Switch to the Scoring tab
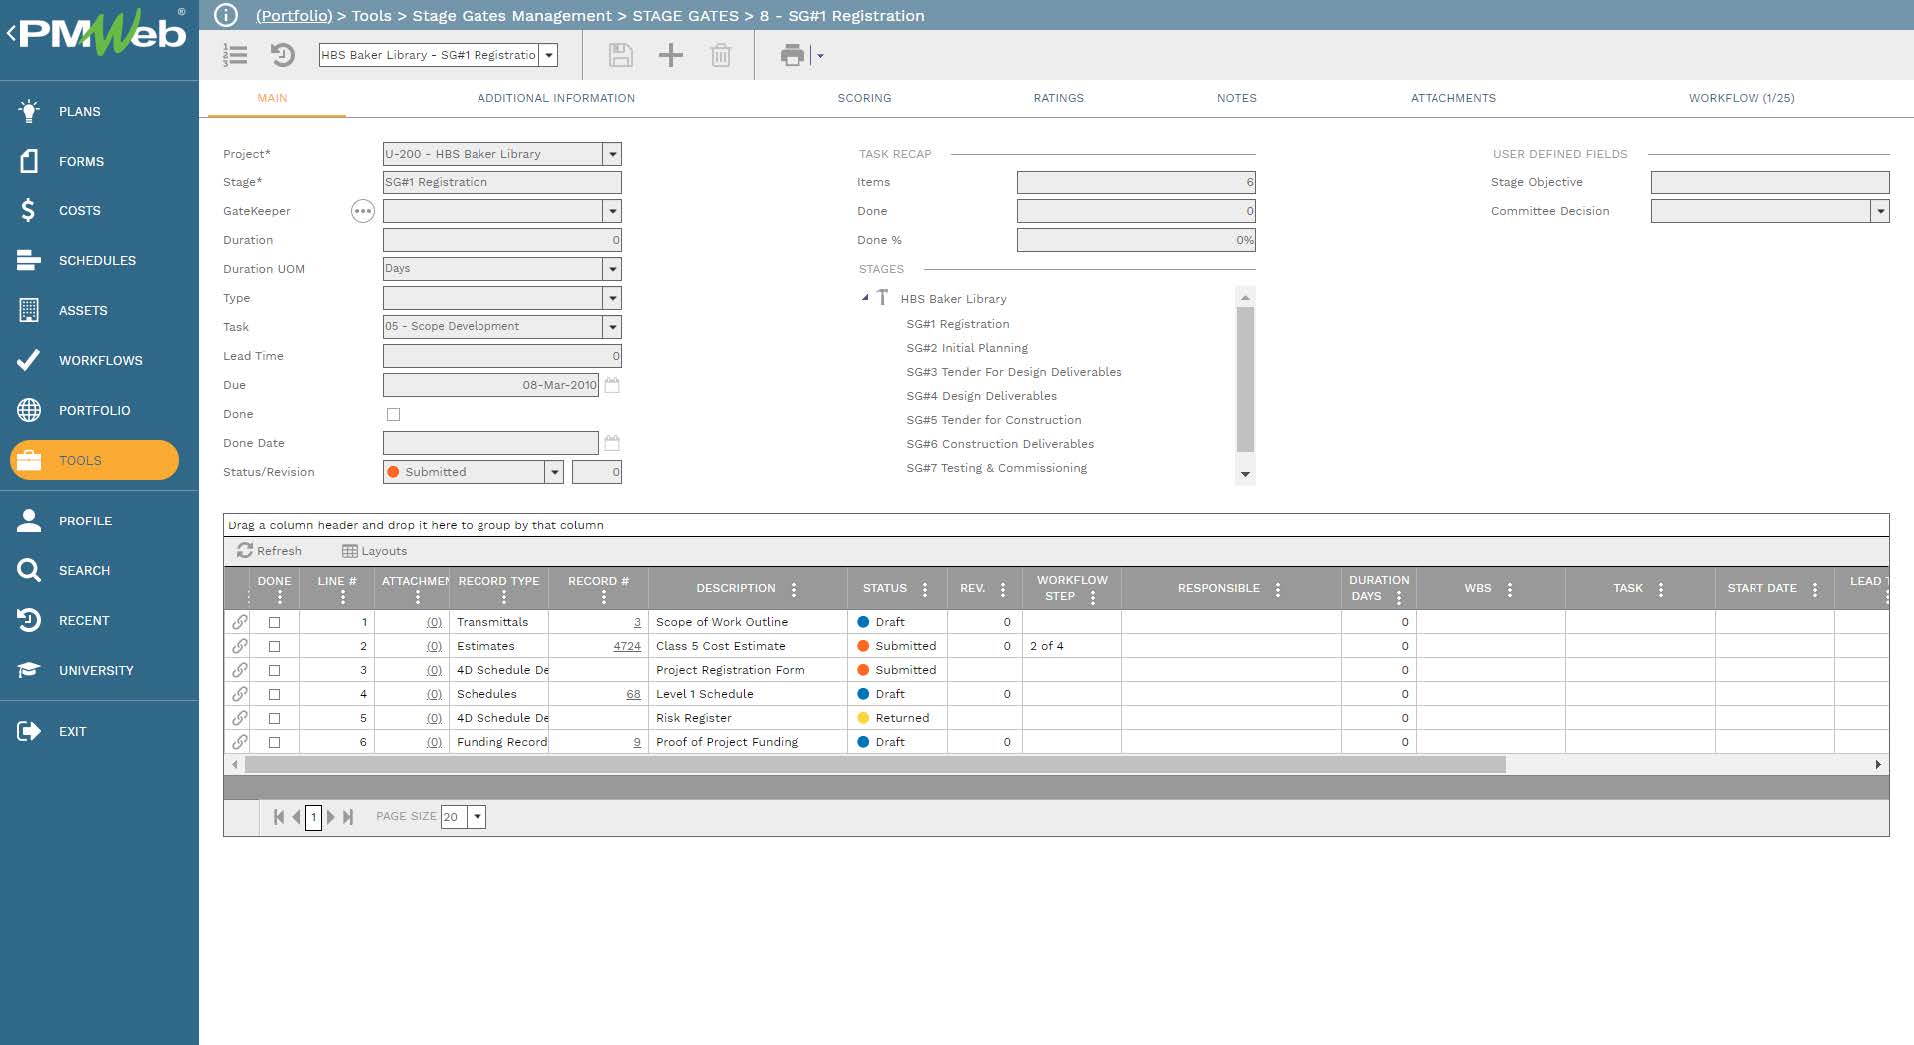The height and width of the screenshot is (1045, 1914). (864, 98)
